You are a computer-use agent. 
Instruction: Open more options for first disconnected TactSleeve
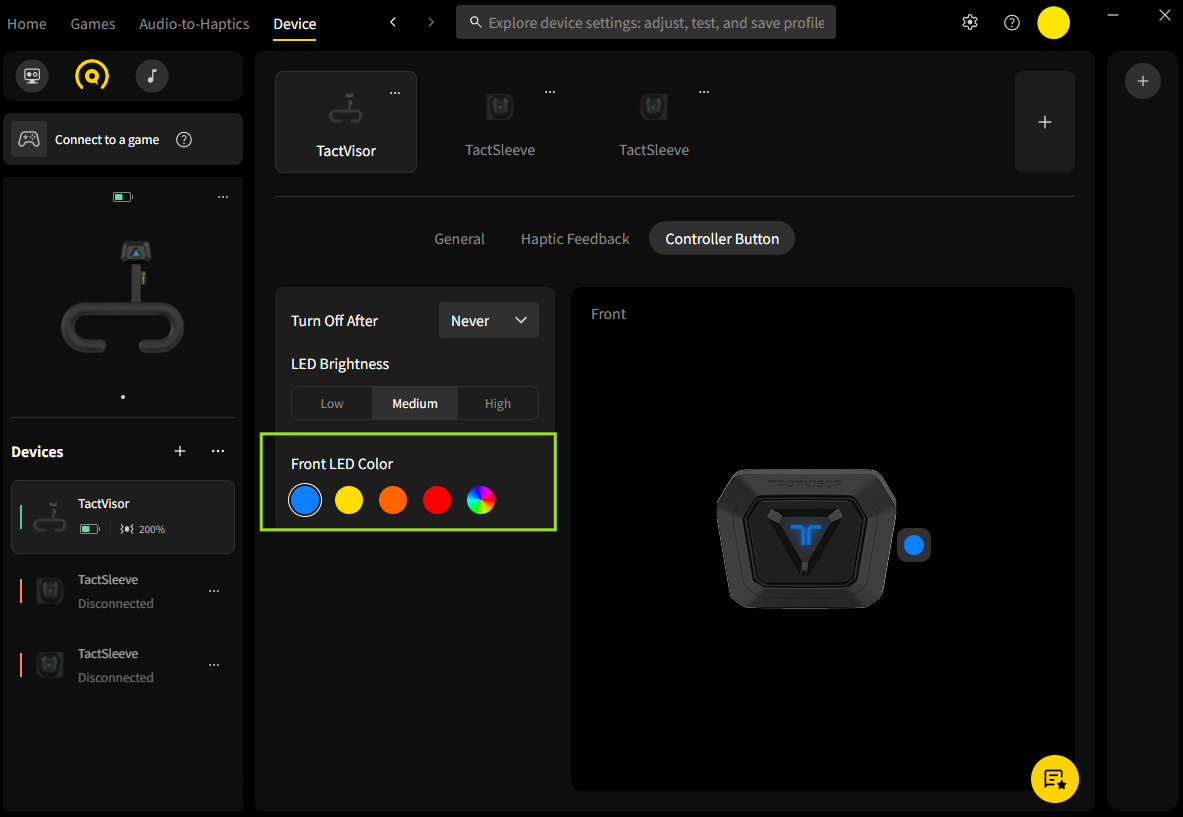[x=214, y=591]
